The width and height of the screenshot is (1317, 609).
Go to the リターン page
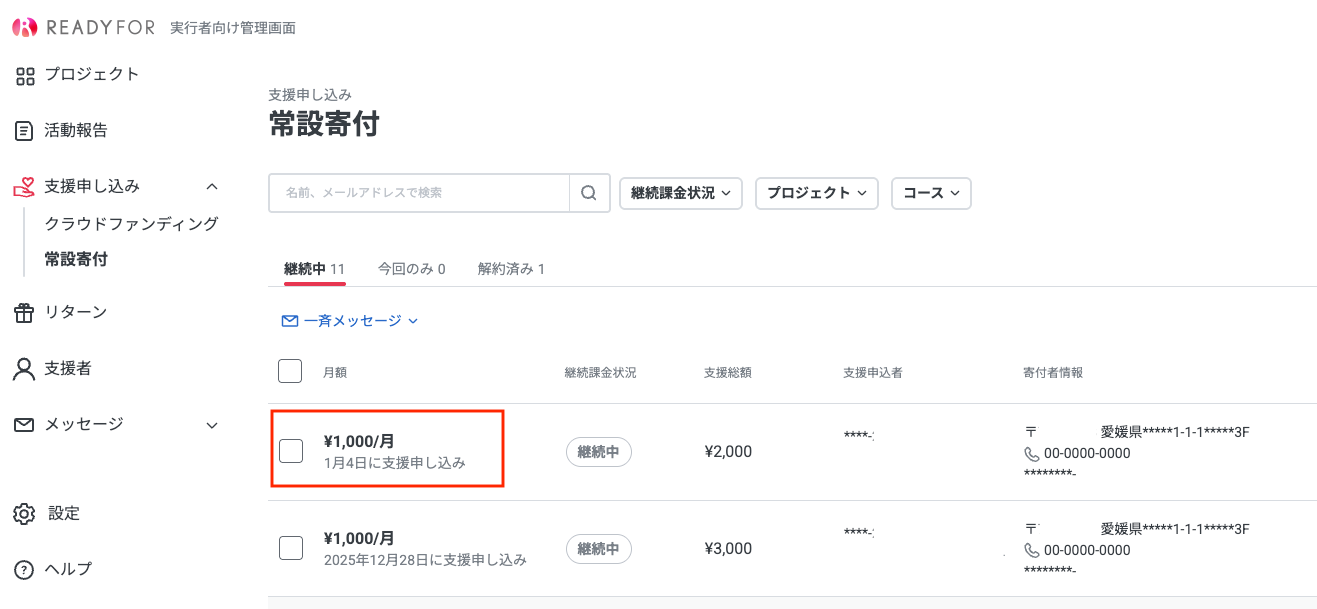76,313
